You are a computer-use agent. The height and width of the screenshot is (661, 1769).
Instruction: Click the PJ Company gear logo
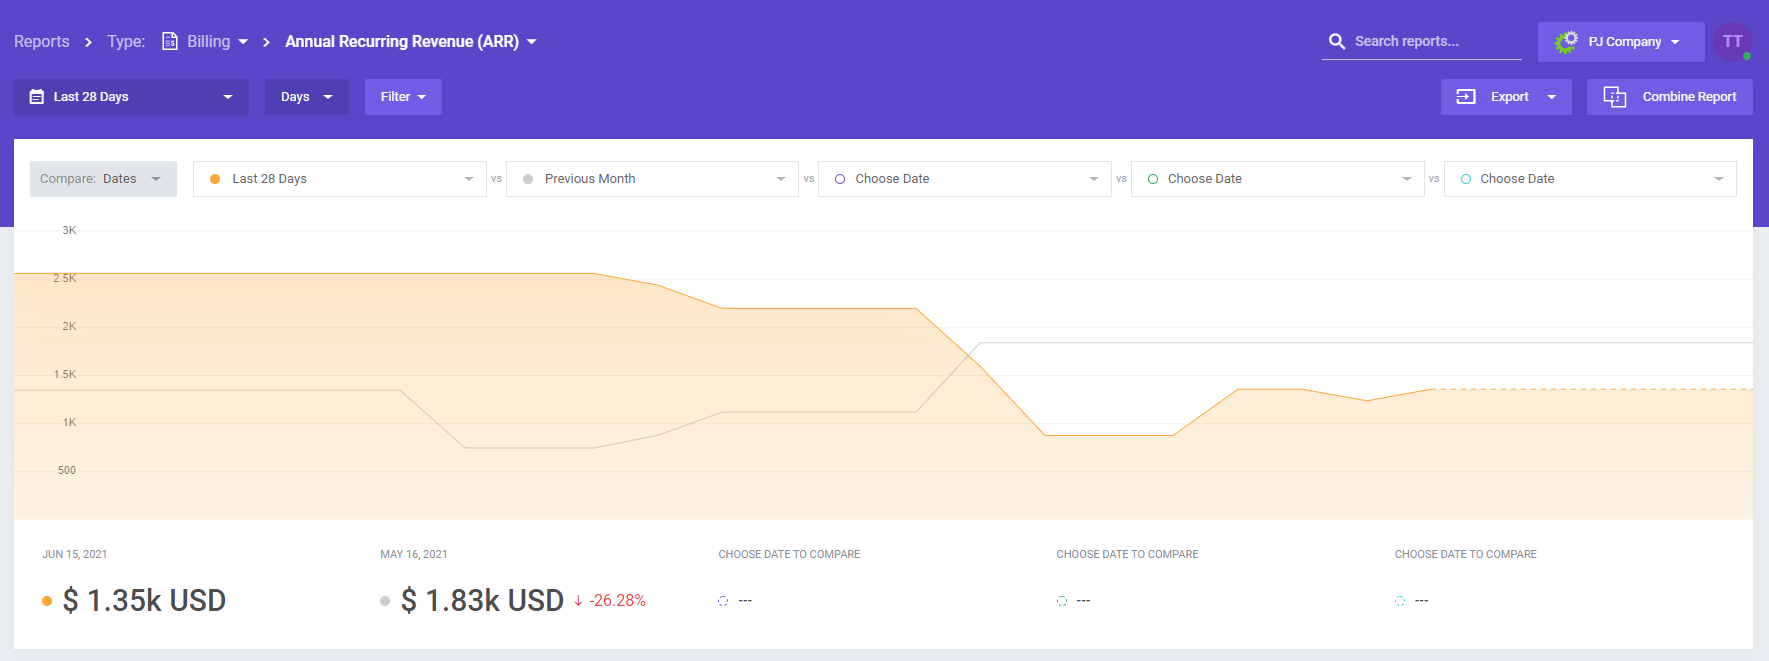[x=1566, y=42]
